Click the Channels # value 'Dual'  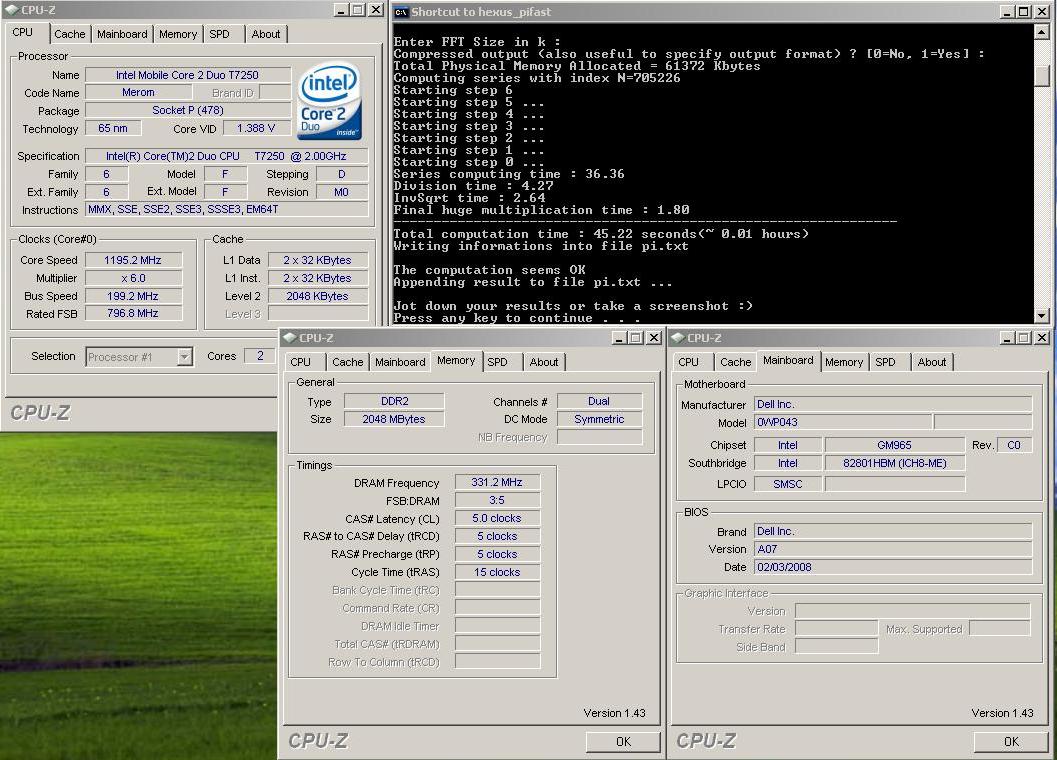click(x=599, y=401)
